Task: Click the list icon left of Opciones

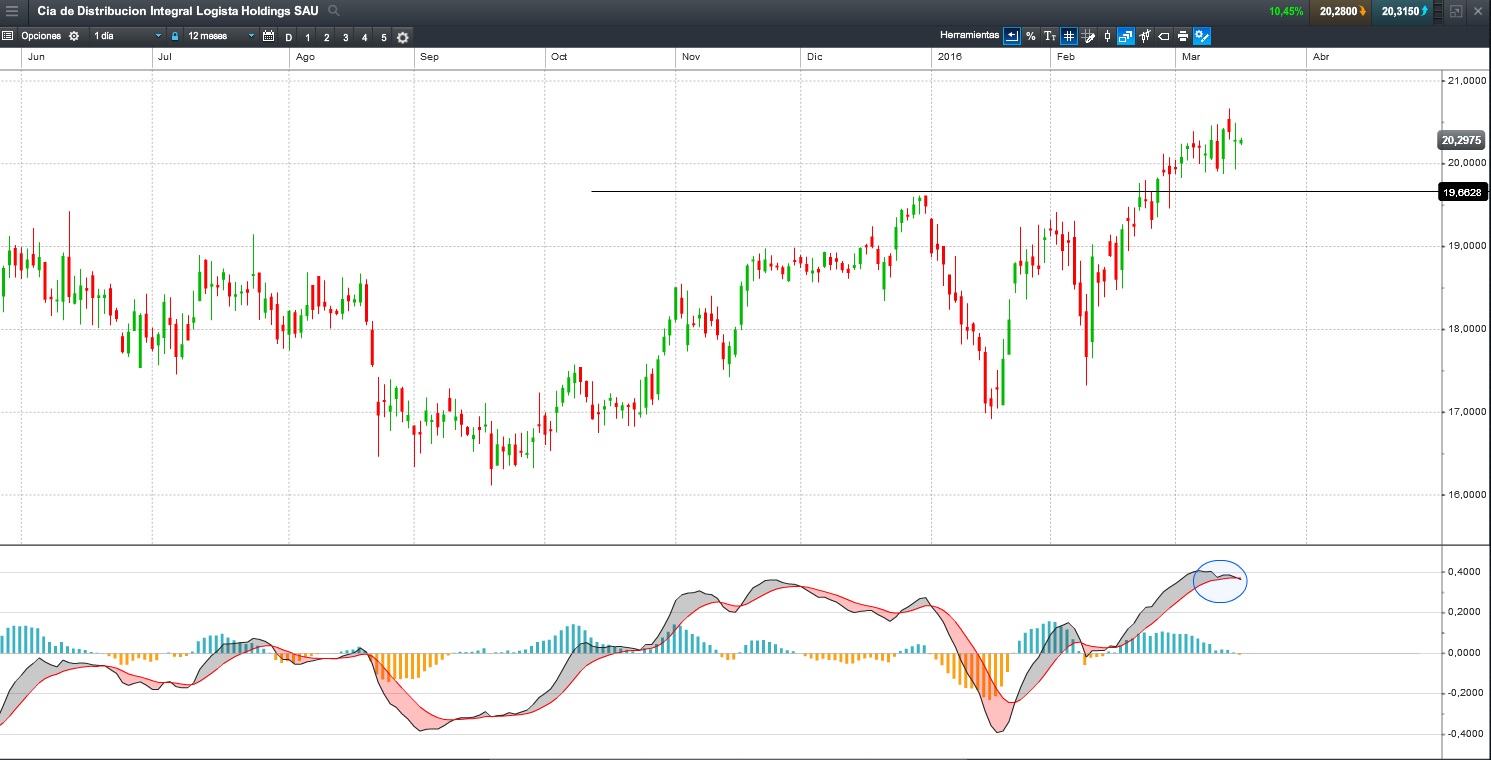Action: (8, 36)
